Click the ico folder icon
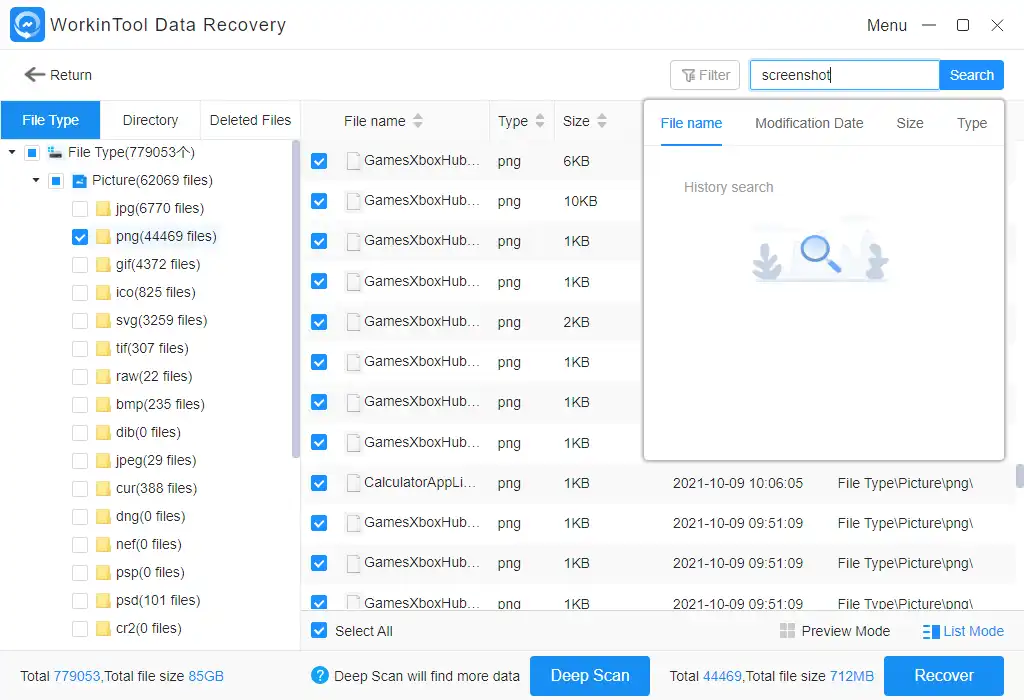 click(103, 293)
